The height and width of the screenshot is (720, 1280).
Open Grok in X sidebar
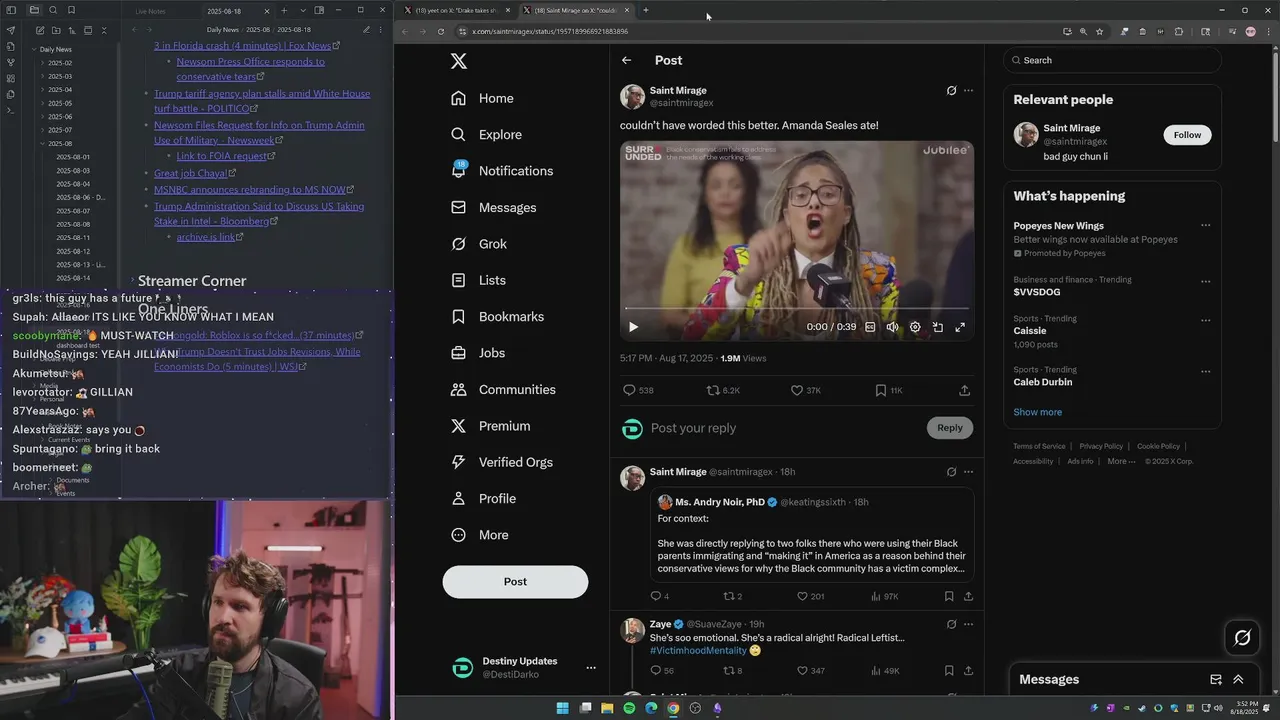tap(479, 244)
